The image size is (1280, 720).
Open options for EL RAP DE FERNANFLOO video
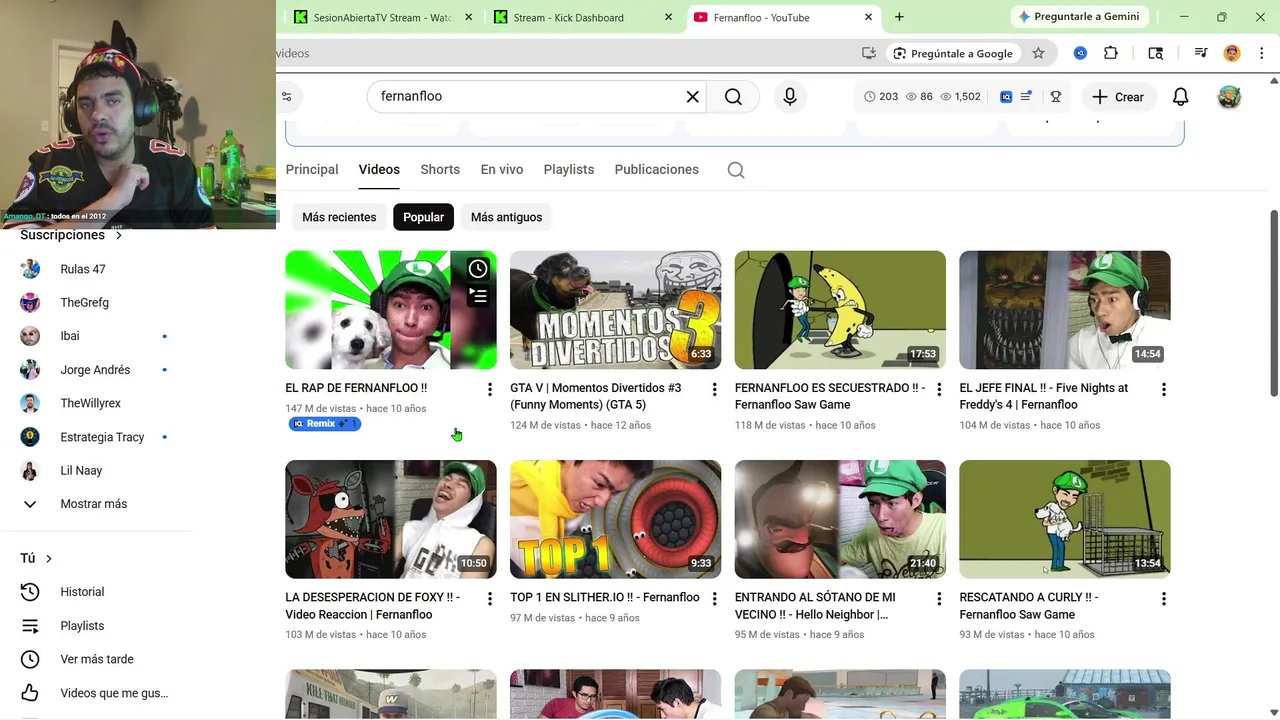pos(489,389)
